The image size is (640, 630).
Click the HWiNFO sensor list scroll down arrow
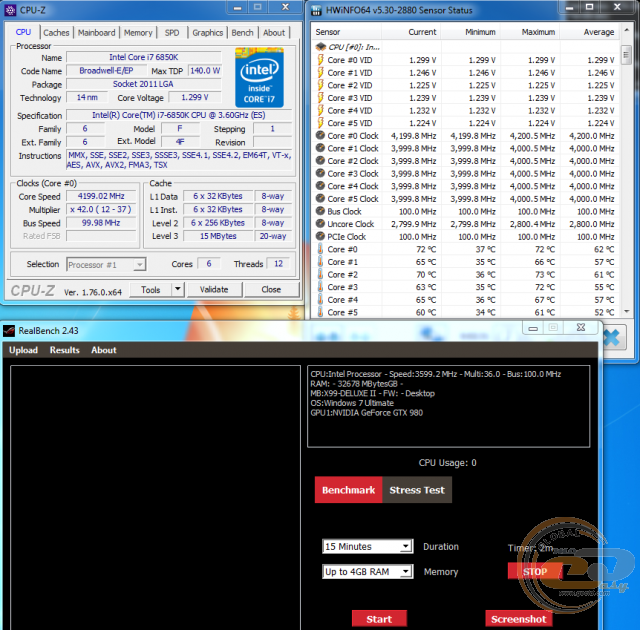tap(626, 312)
